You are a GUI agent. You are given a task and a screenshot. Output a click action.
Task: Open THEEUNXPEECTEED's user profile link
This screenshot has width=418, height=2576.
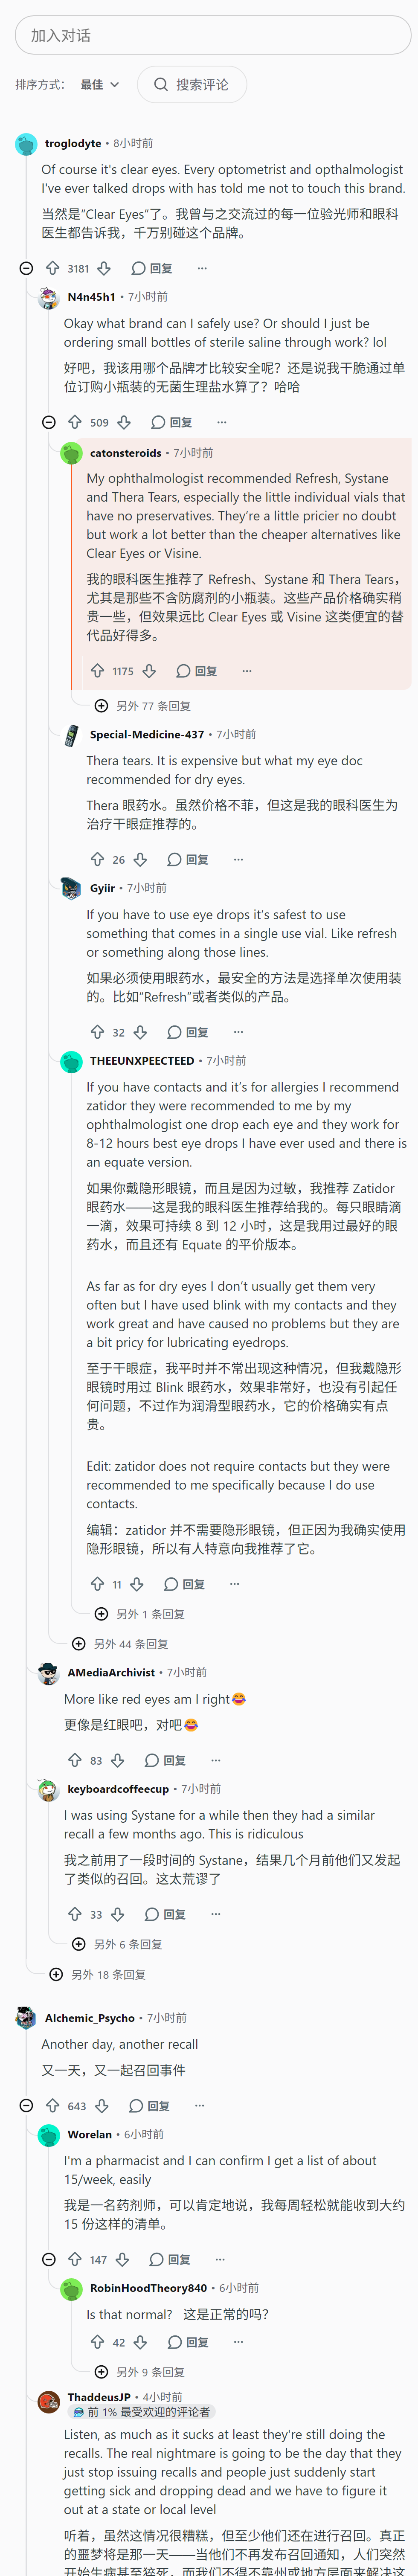(x=142, y=1061)
